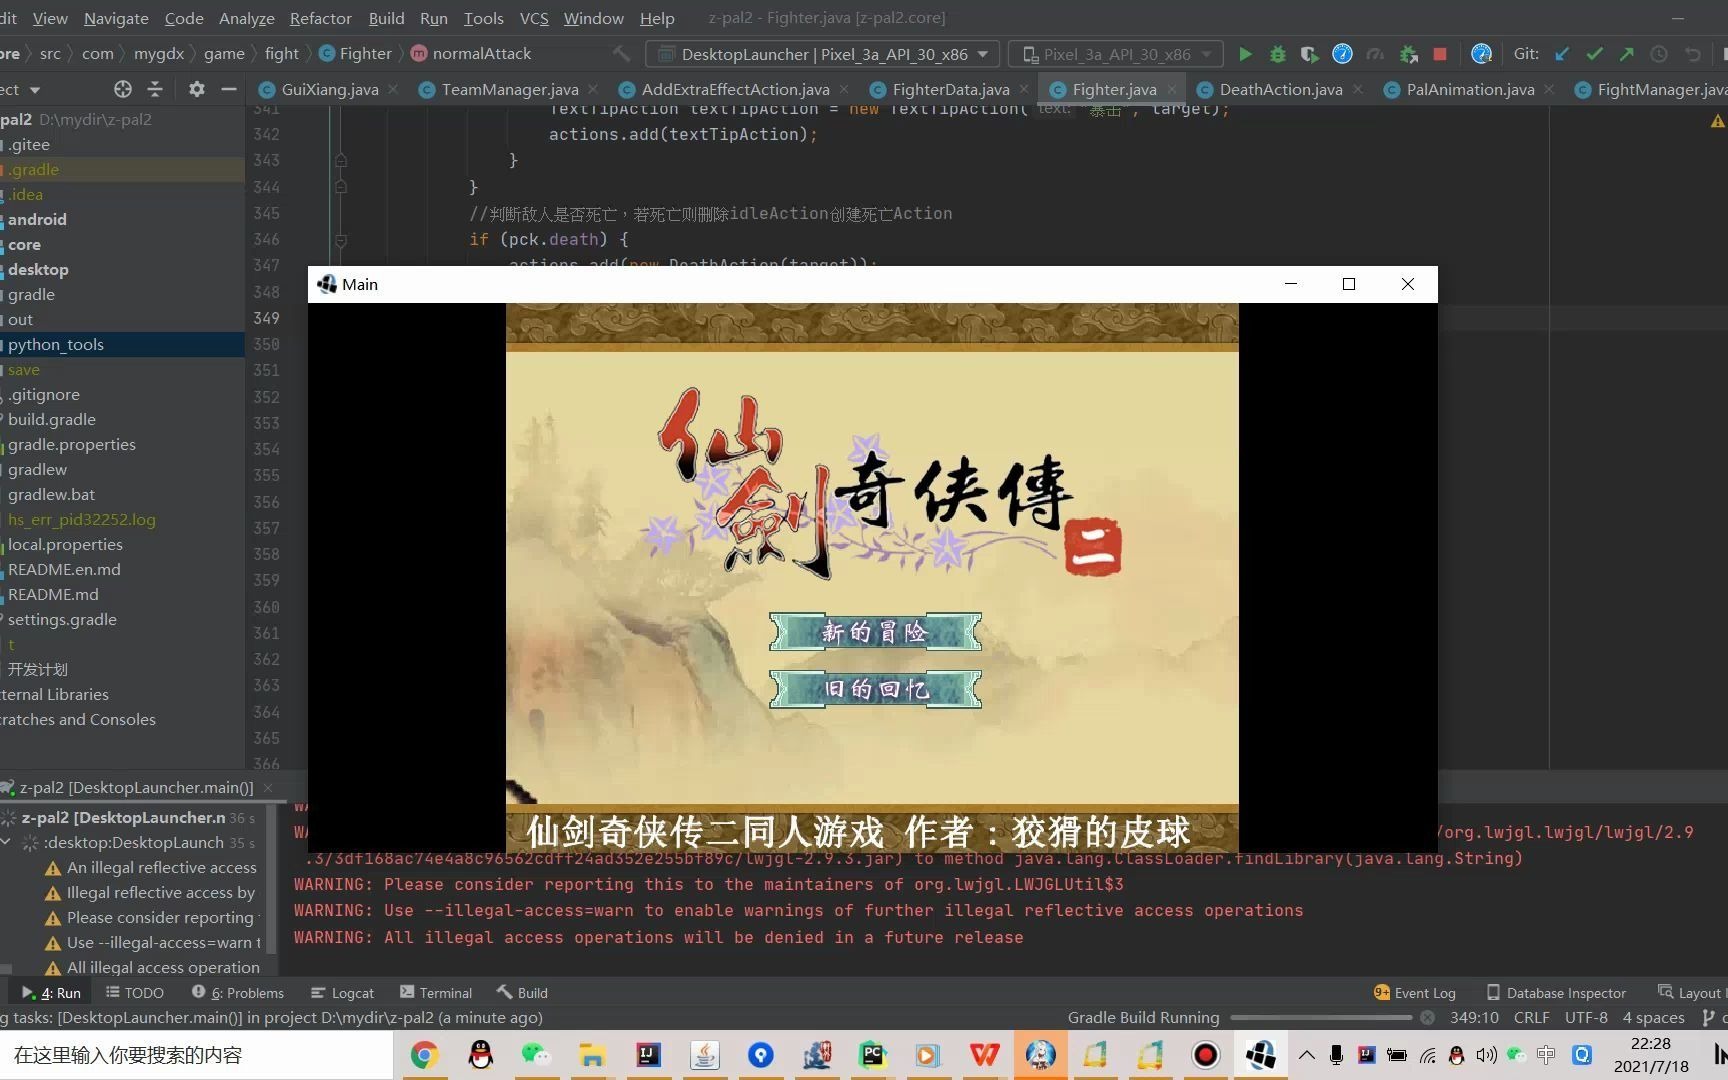The width and height of the screenshot is (1728, 1080).
Task: Open the 4 spaces indent setting
Action: (x=1653, y=1017)
